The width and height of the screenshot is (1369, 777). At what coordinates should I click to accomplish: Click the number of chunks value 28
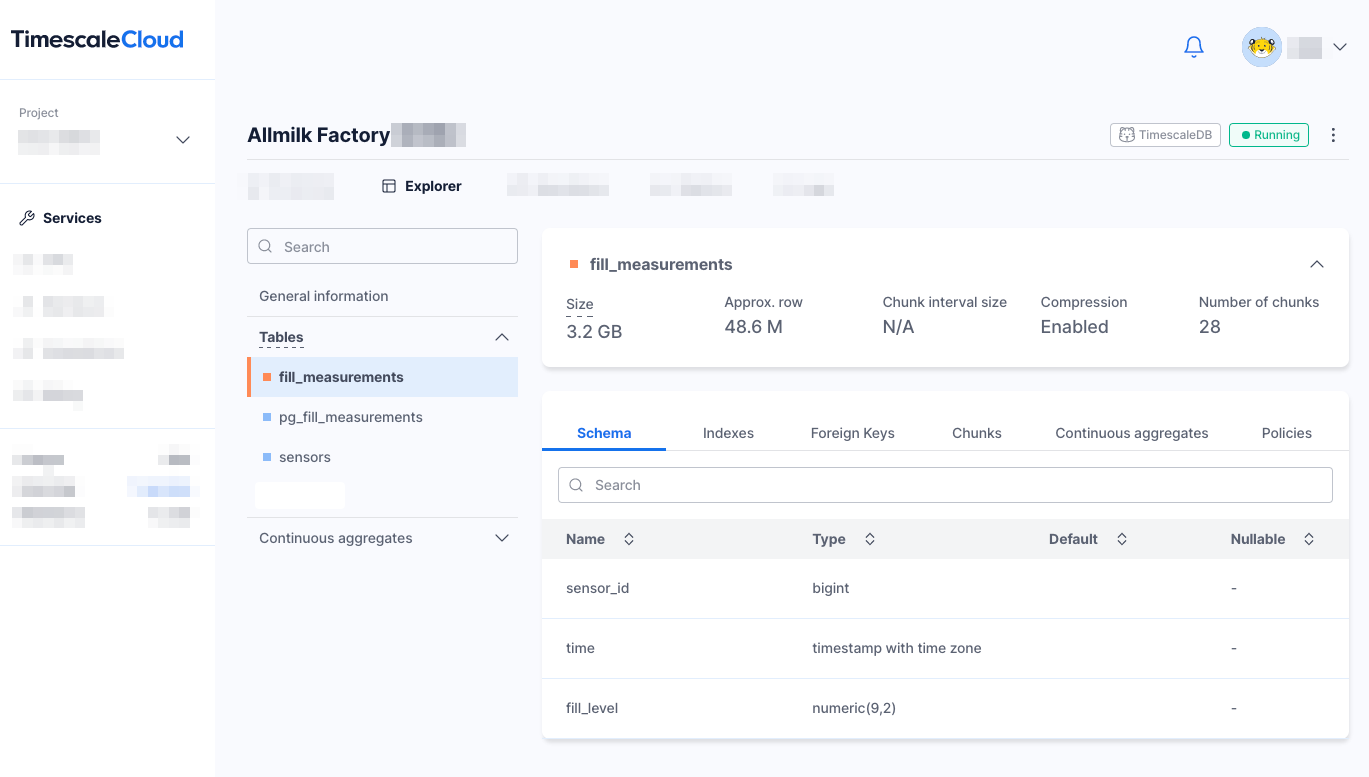[1209, 327]
